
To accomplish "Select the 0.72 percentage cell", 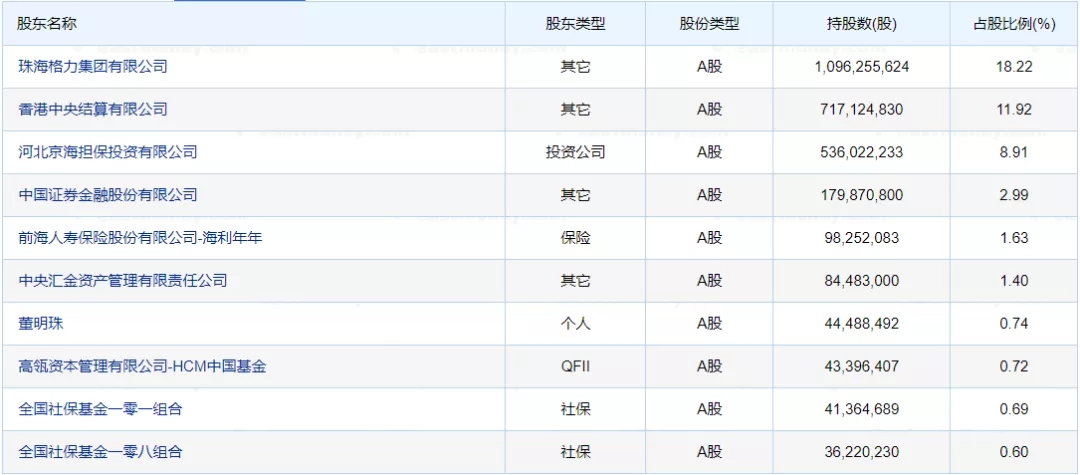I will point(1013,366).
